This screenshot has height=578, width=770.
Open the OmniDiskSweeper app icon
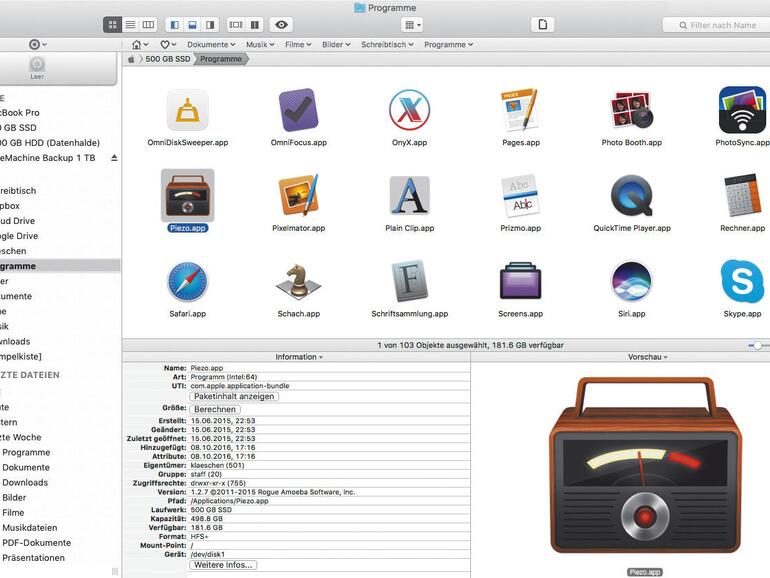pos(187,110)
